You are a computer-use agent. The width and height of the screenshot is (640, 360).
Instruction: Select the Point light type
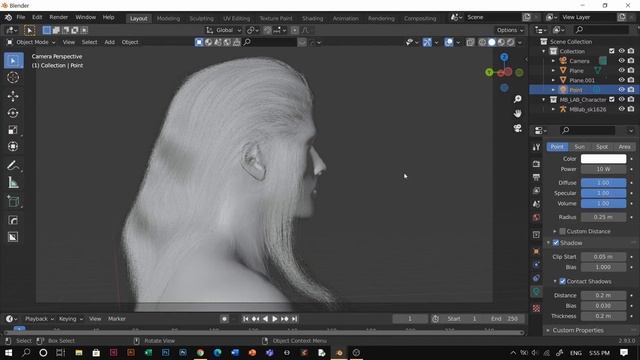(x=557, y=147)
